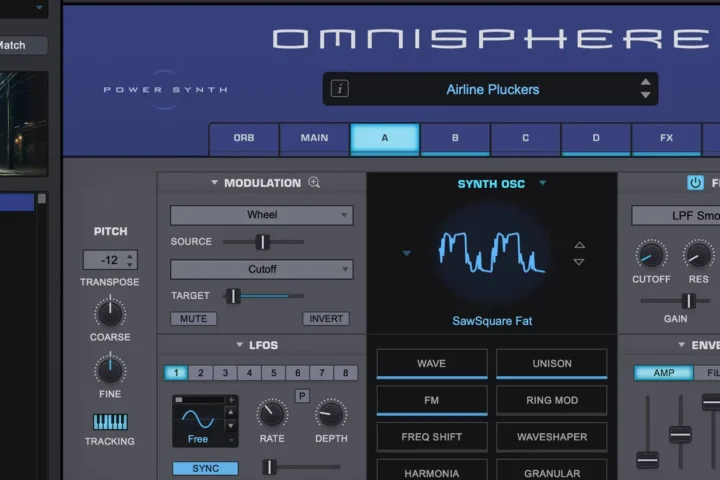Zoom into Modulation with magnifier icon
This screenshot has width=720, height=480.
coord(314,182)
